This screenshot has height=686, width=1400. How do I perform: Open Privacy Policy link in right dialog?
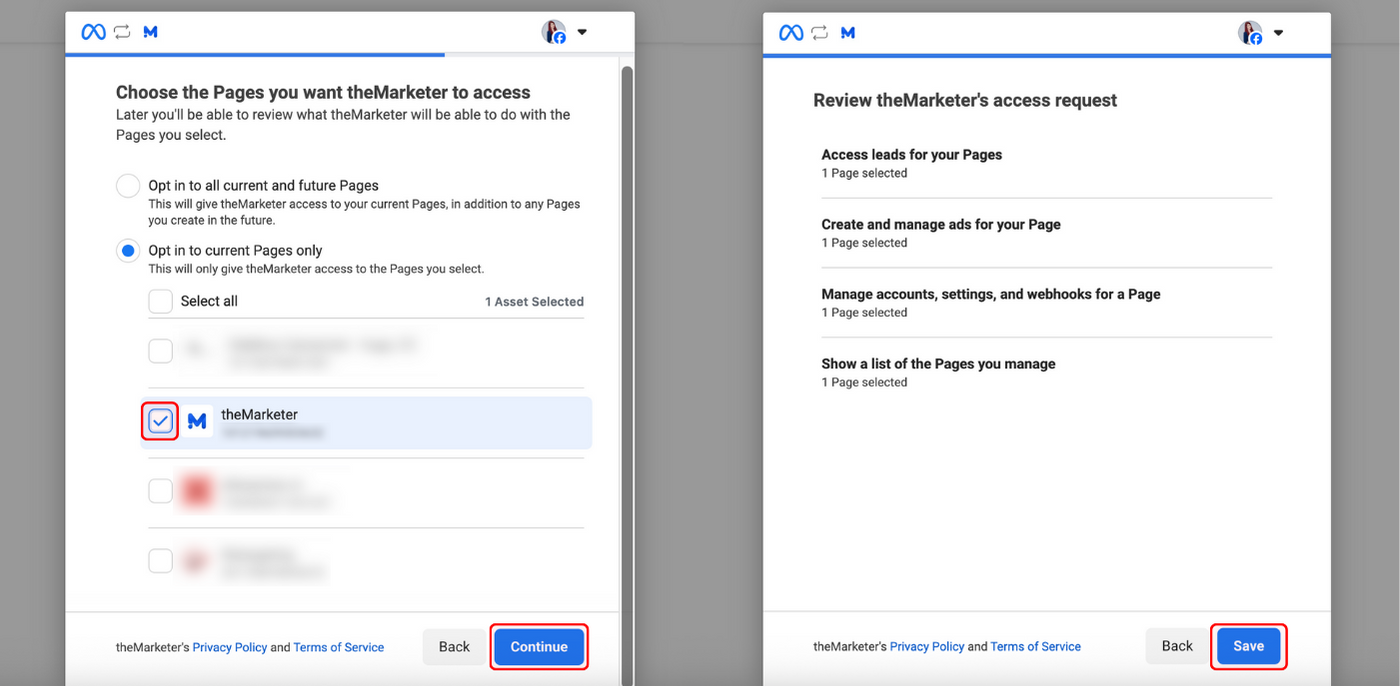[x=927, y=647]
